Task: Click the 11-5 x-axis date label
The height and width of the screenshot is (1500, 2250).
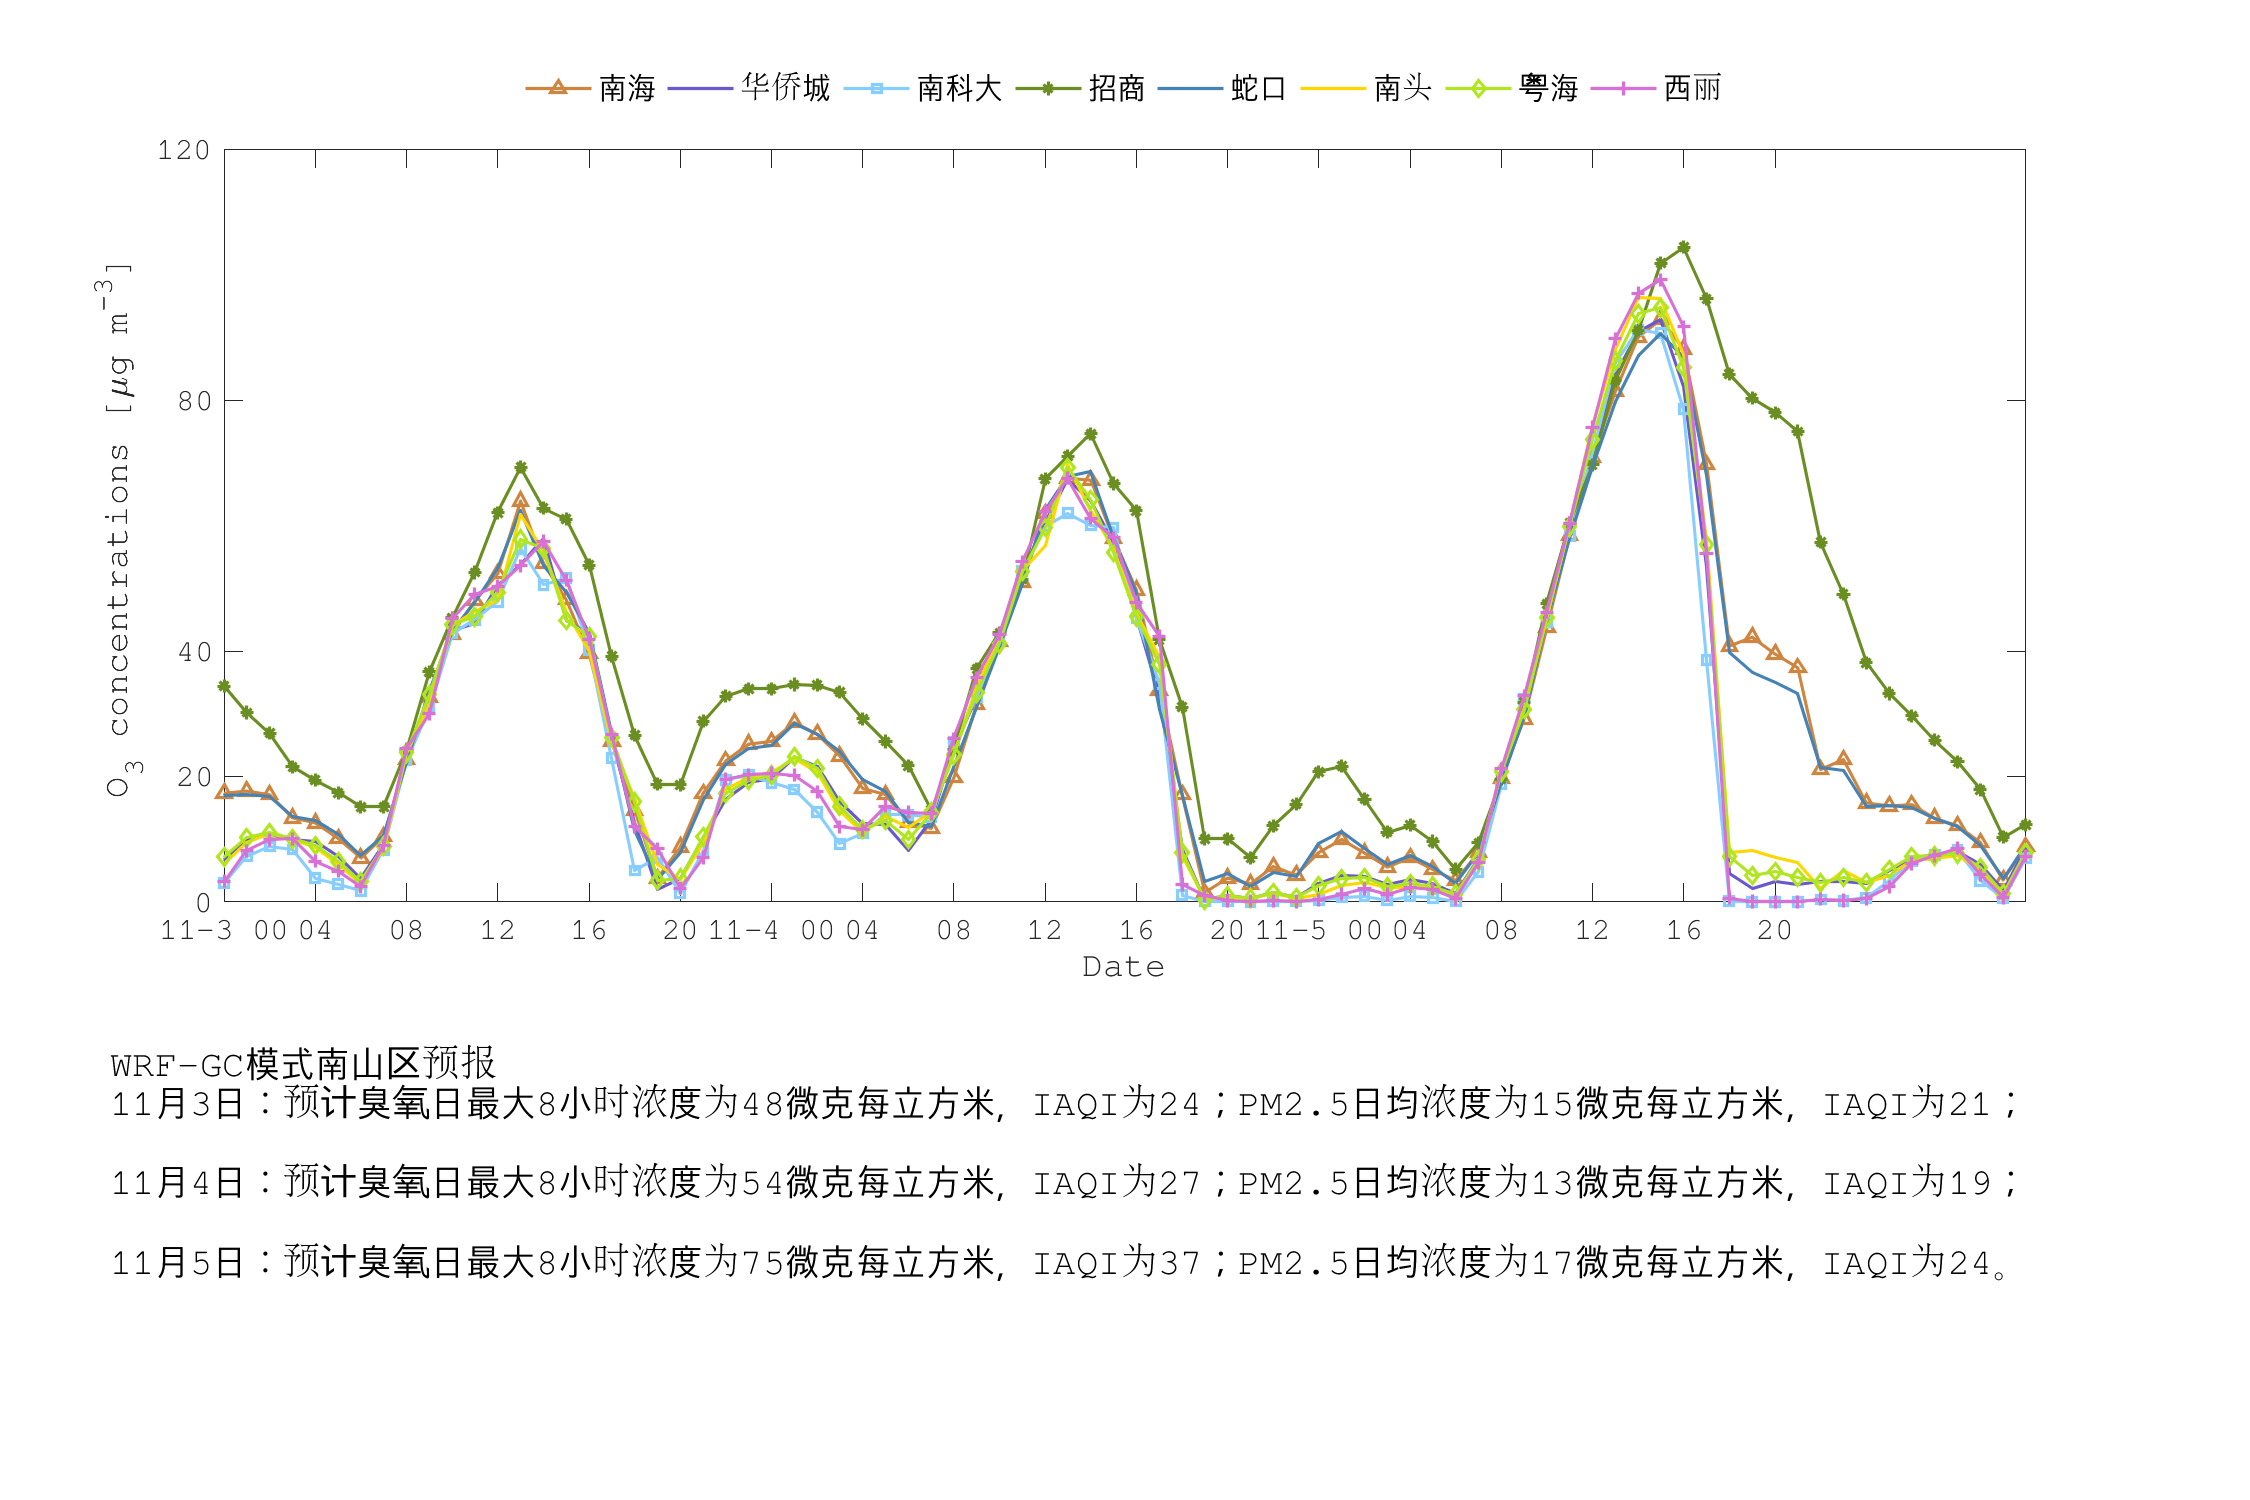Action: point(1290,931)
